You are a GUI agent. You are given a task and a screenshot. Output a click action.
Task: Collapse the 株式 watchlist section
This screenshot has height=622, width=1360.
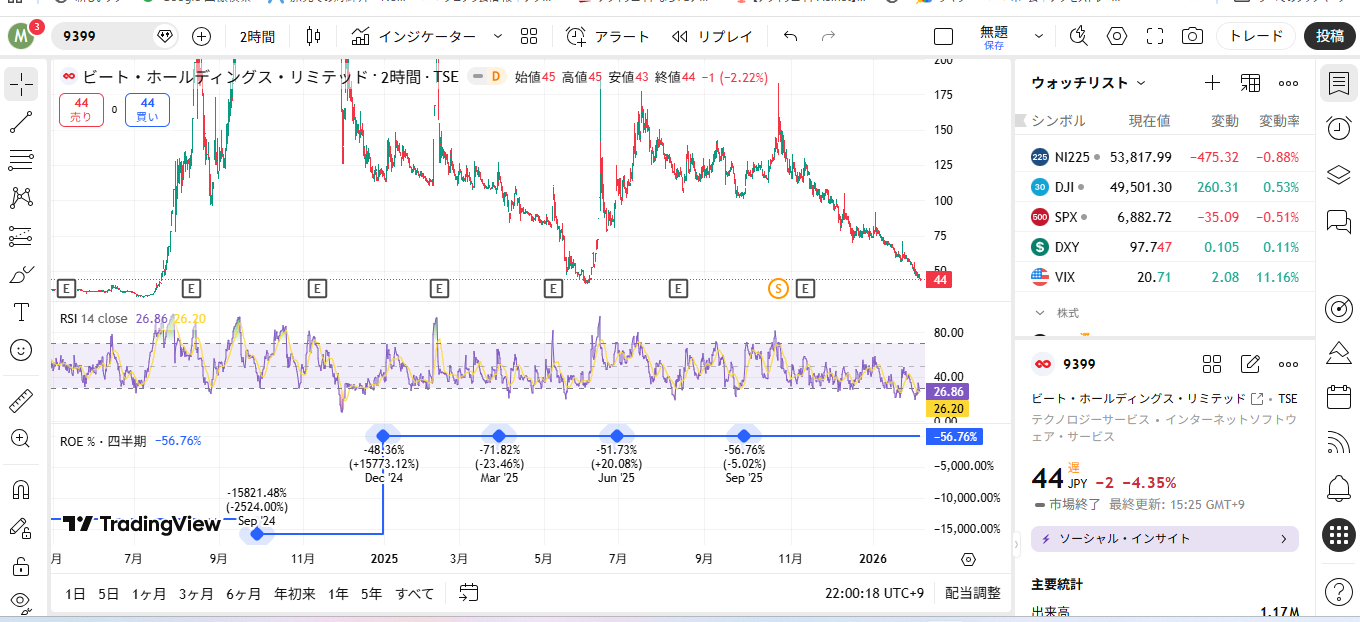click(1039, 313)
